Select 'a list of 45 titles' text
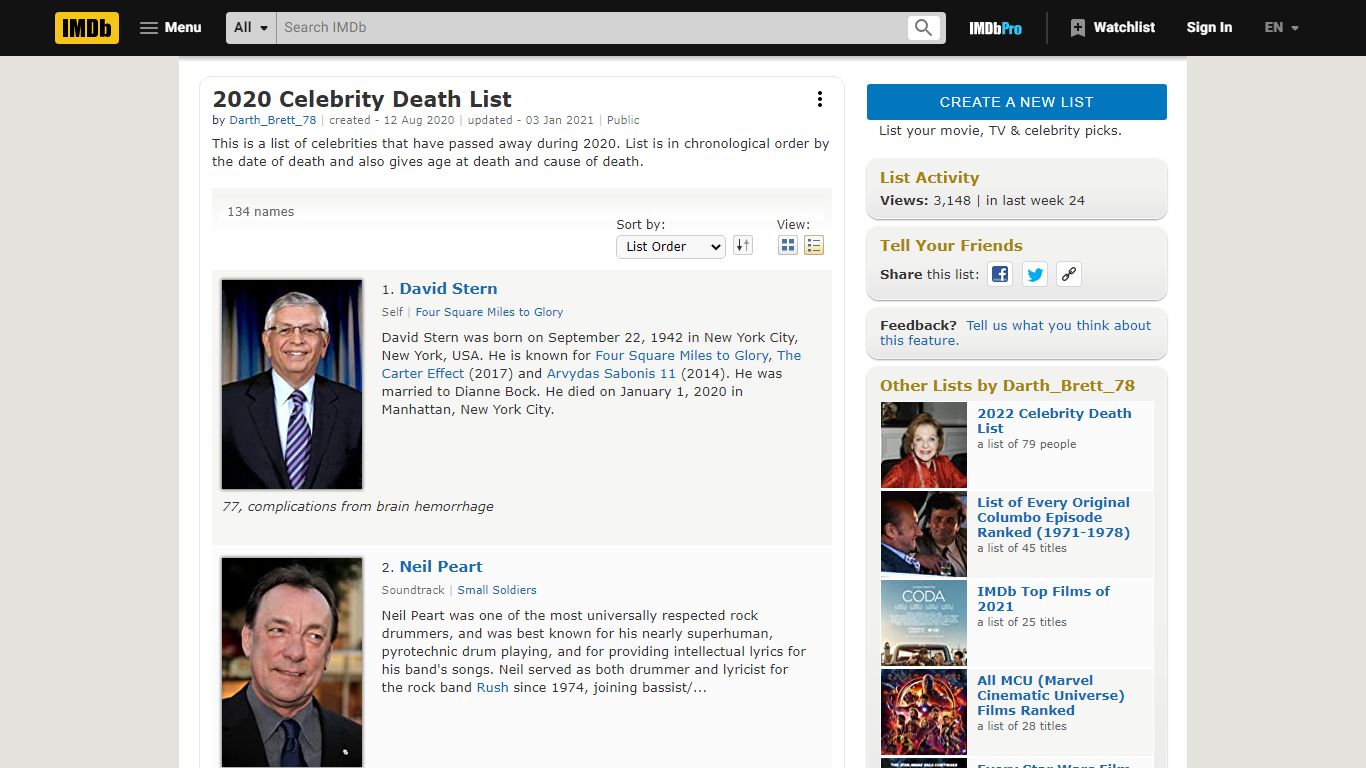The height and width of the screenshot is (768, 1366). point(1022,548)
